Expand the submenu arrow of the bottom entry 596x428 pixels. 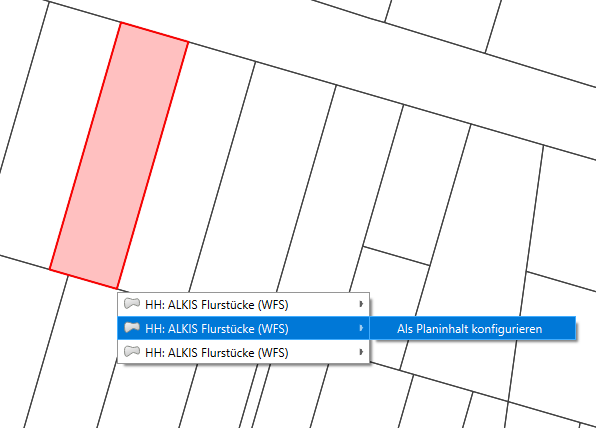(361, 352)
